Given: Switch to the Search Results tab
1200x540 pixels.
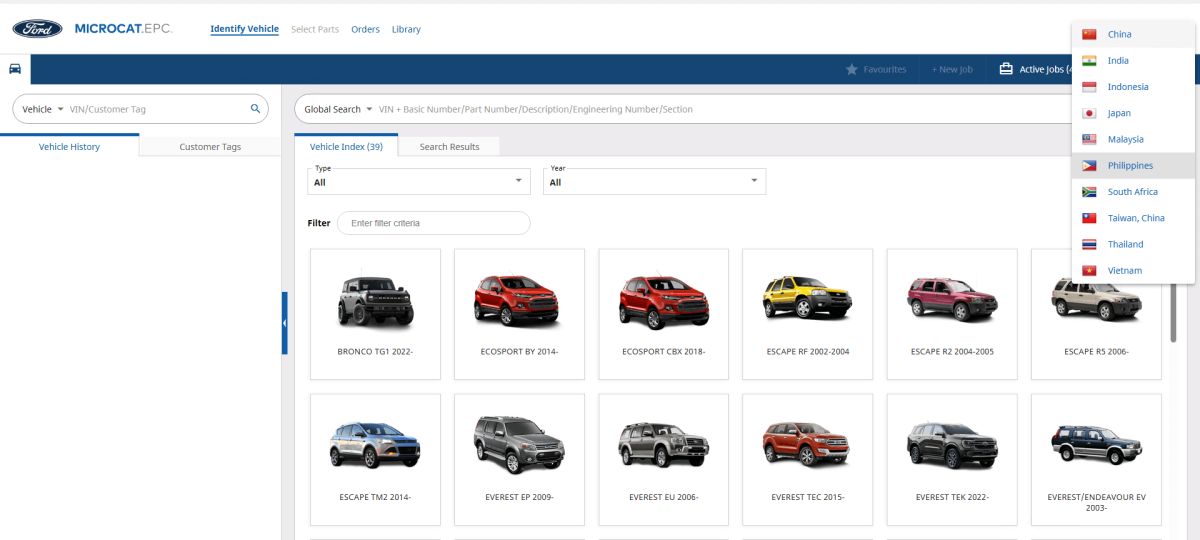Looking at the screenshot, I should (x=449, y=147).
